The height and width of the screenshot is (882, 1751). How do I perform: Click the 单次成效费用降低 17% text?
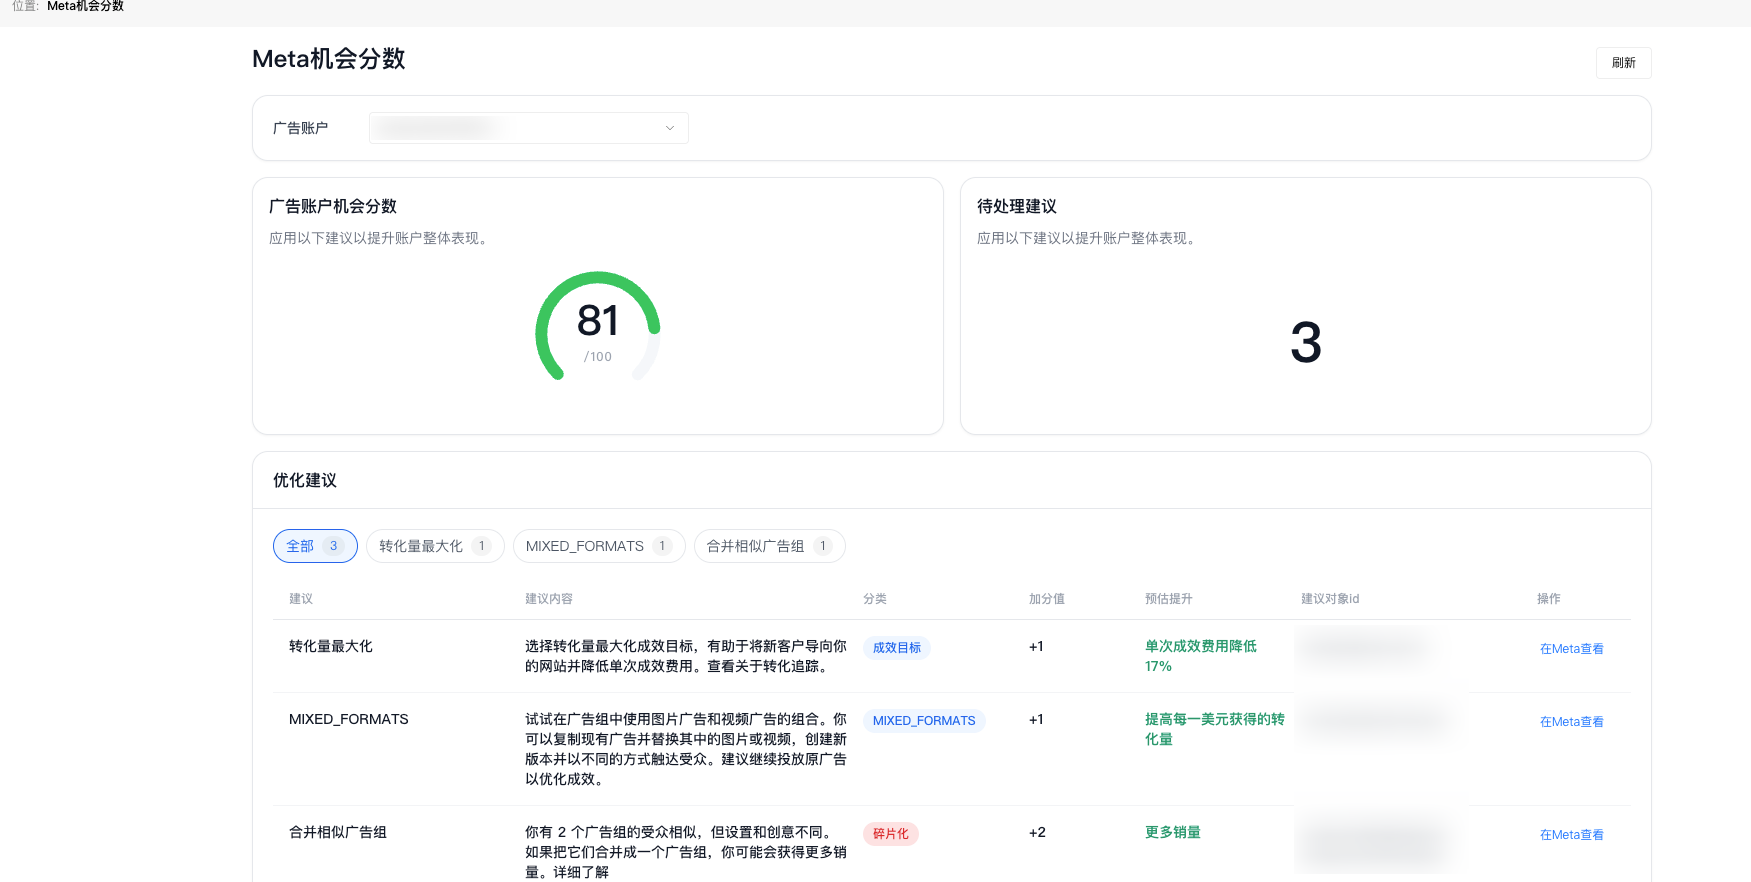pyautogui.click(x=1201, y=656)
